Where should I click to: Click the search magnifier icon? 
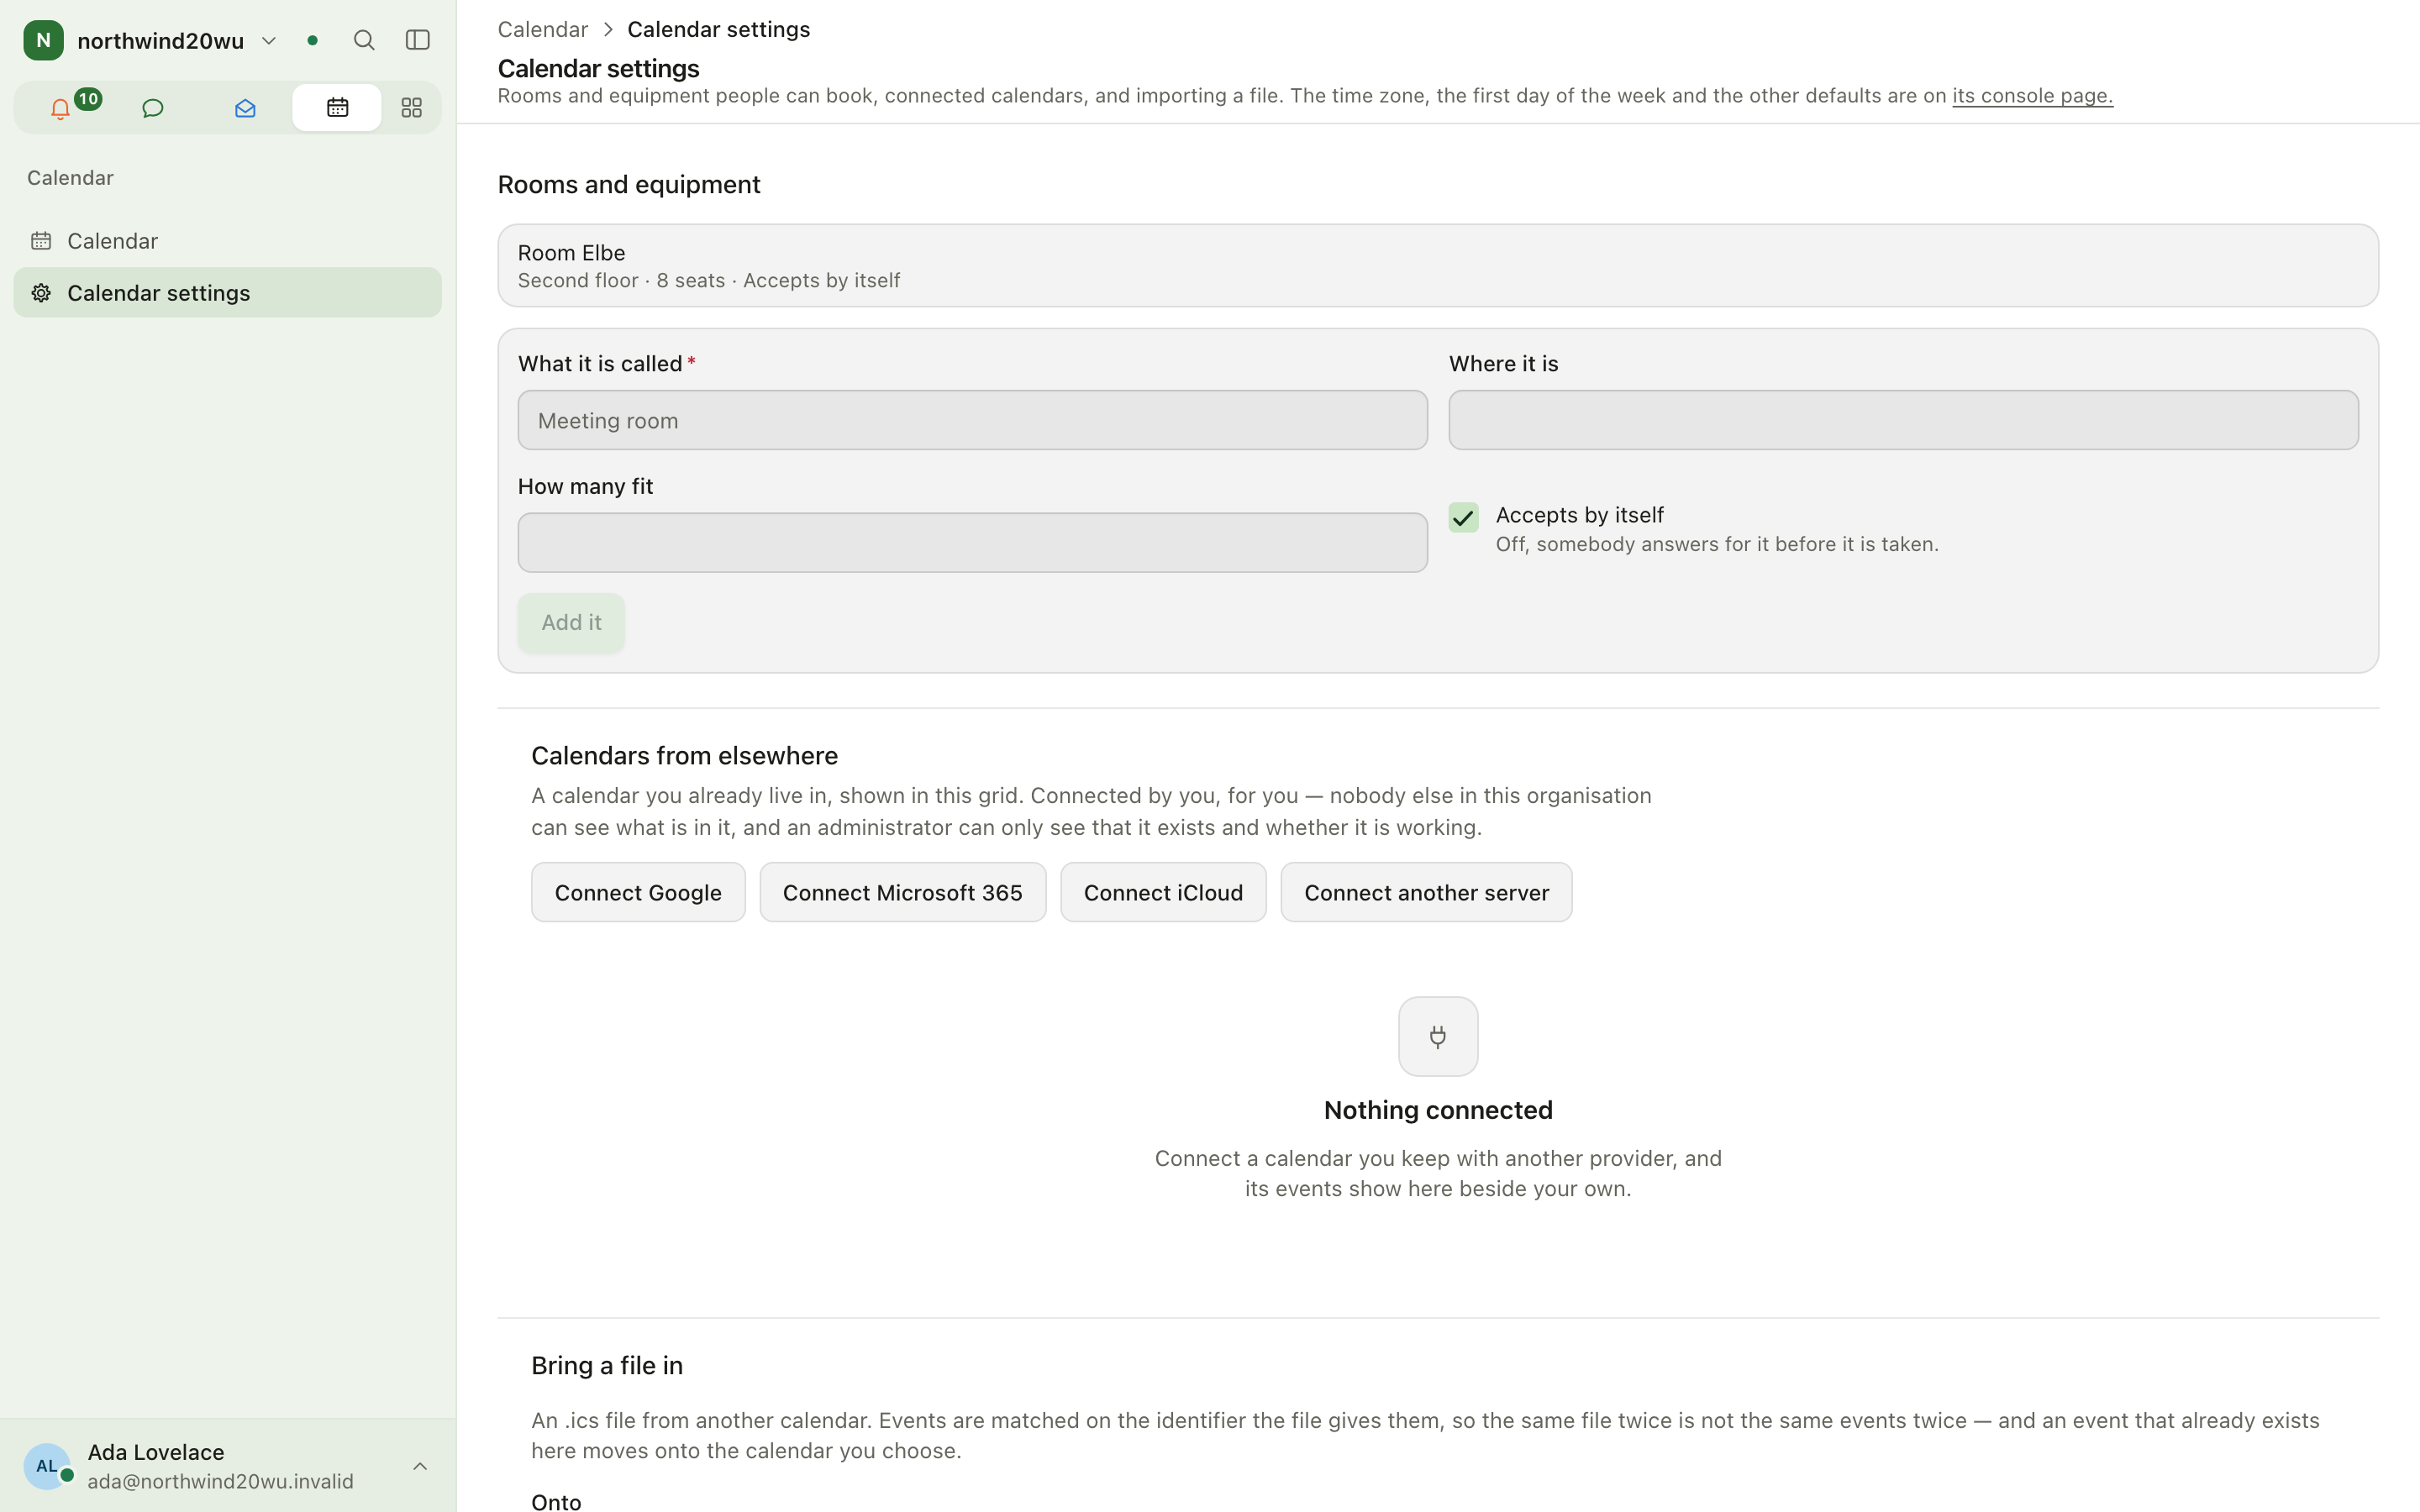click(x=364, y=40)
